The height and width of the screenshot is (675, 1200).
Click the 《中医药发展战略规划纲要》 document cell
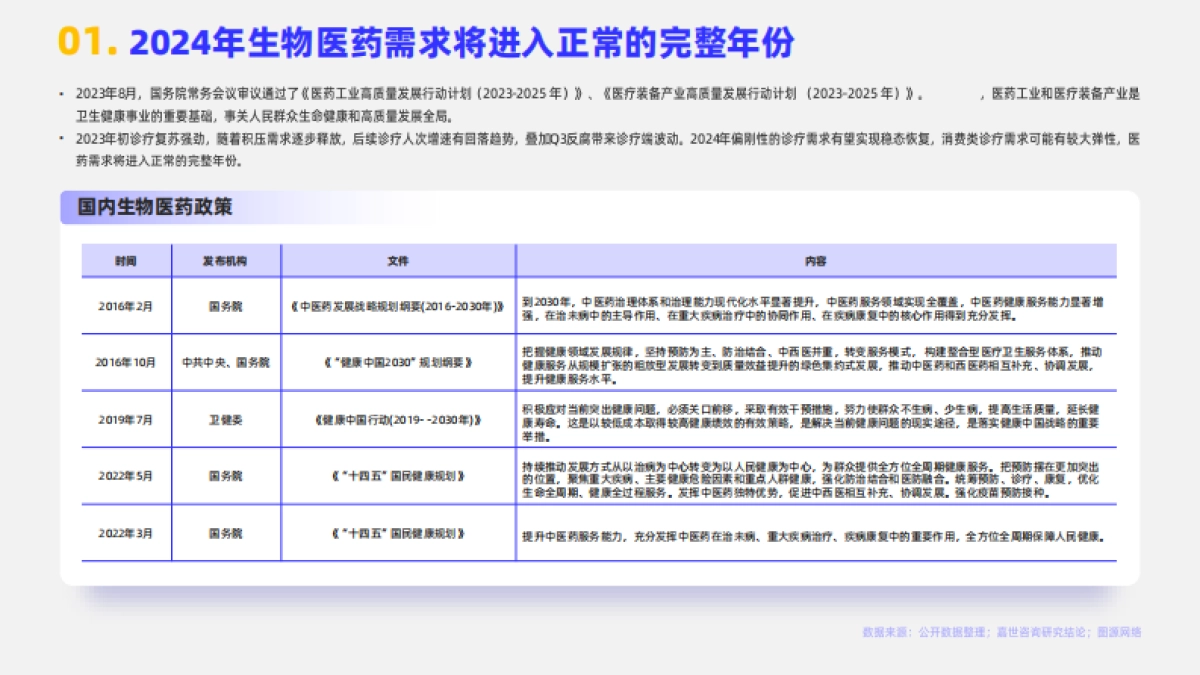click(x=398, y=307)
